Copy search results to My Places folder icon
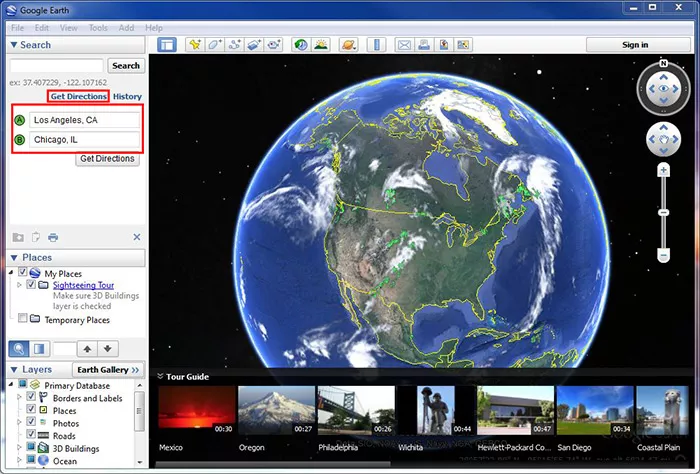Screen dimensions: 700x474 click(18, 237)
